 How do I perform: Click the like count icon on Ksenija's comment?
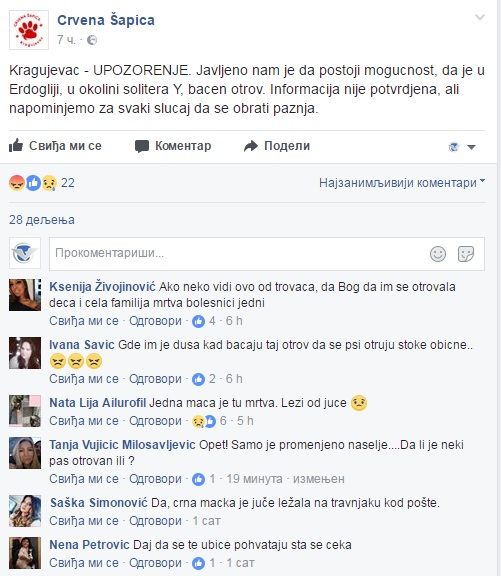pyautogui.click(x=198, y=321)
